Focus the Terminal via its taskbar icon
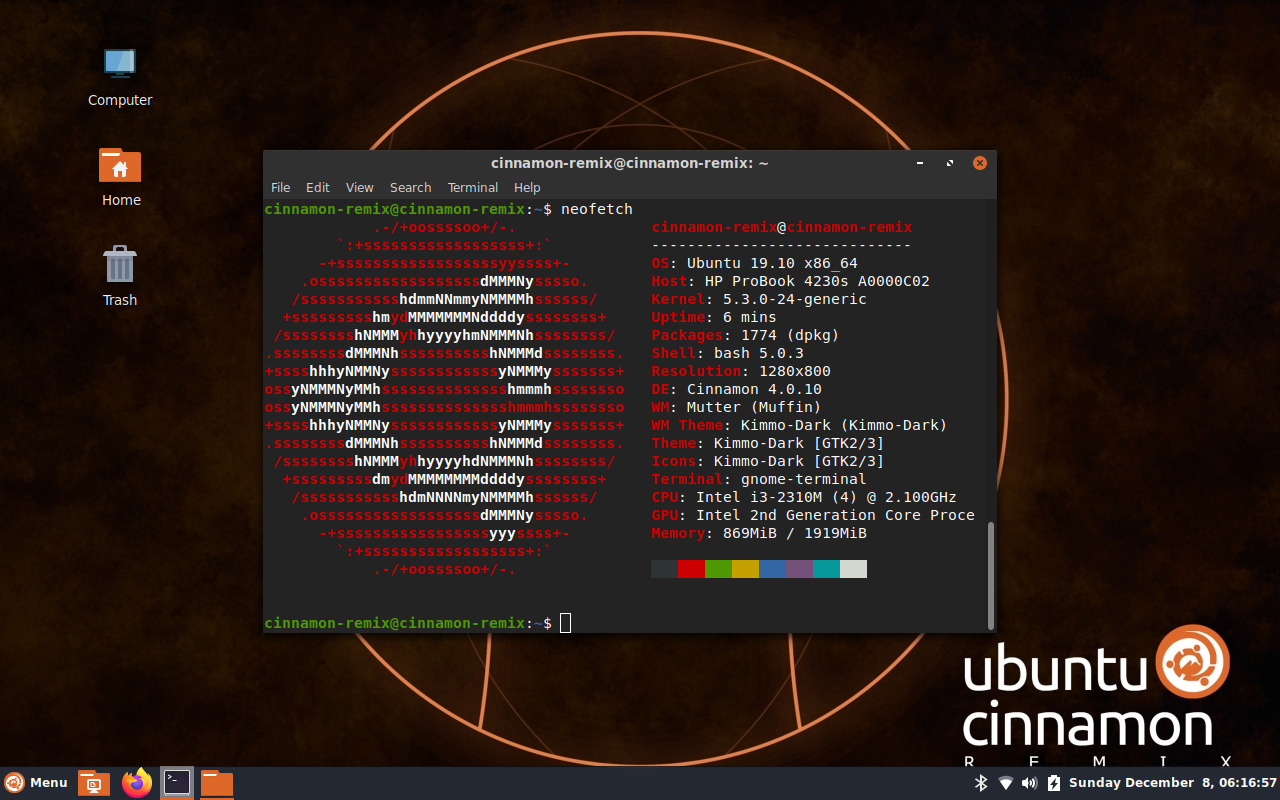 [177, 783]
